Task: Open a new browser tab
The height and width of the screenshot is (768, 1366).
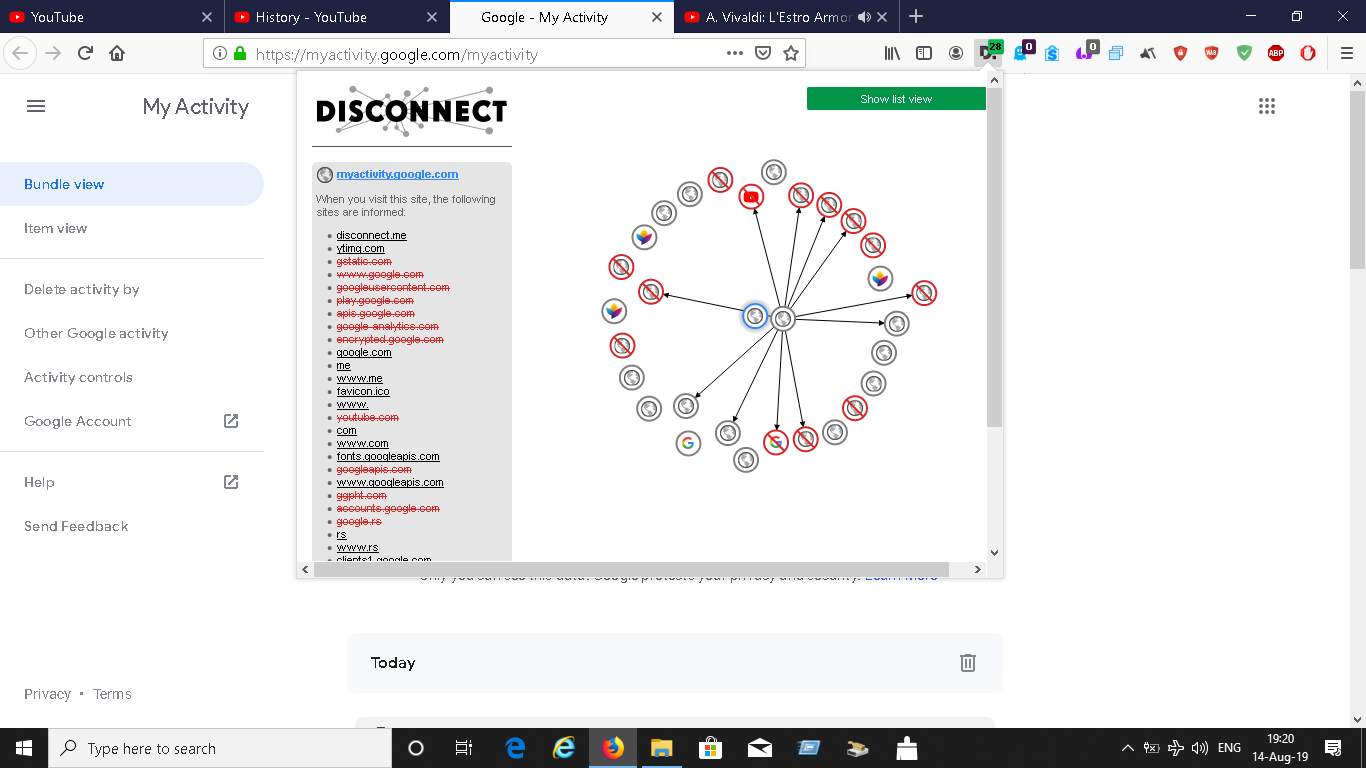Action: pyautogui.click(x=916, y=17)
